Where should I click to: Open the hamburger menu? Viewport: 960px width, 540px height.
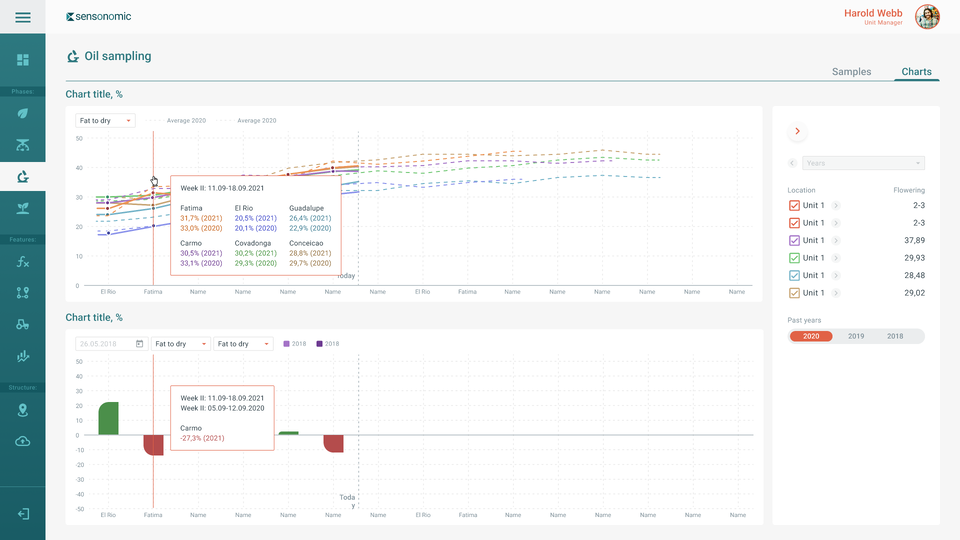pos(22,17)
